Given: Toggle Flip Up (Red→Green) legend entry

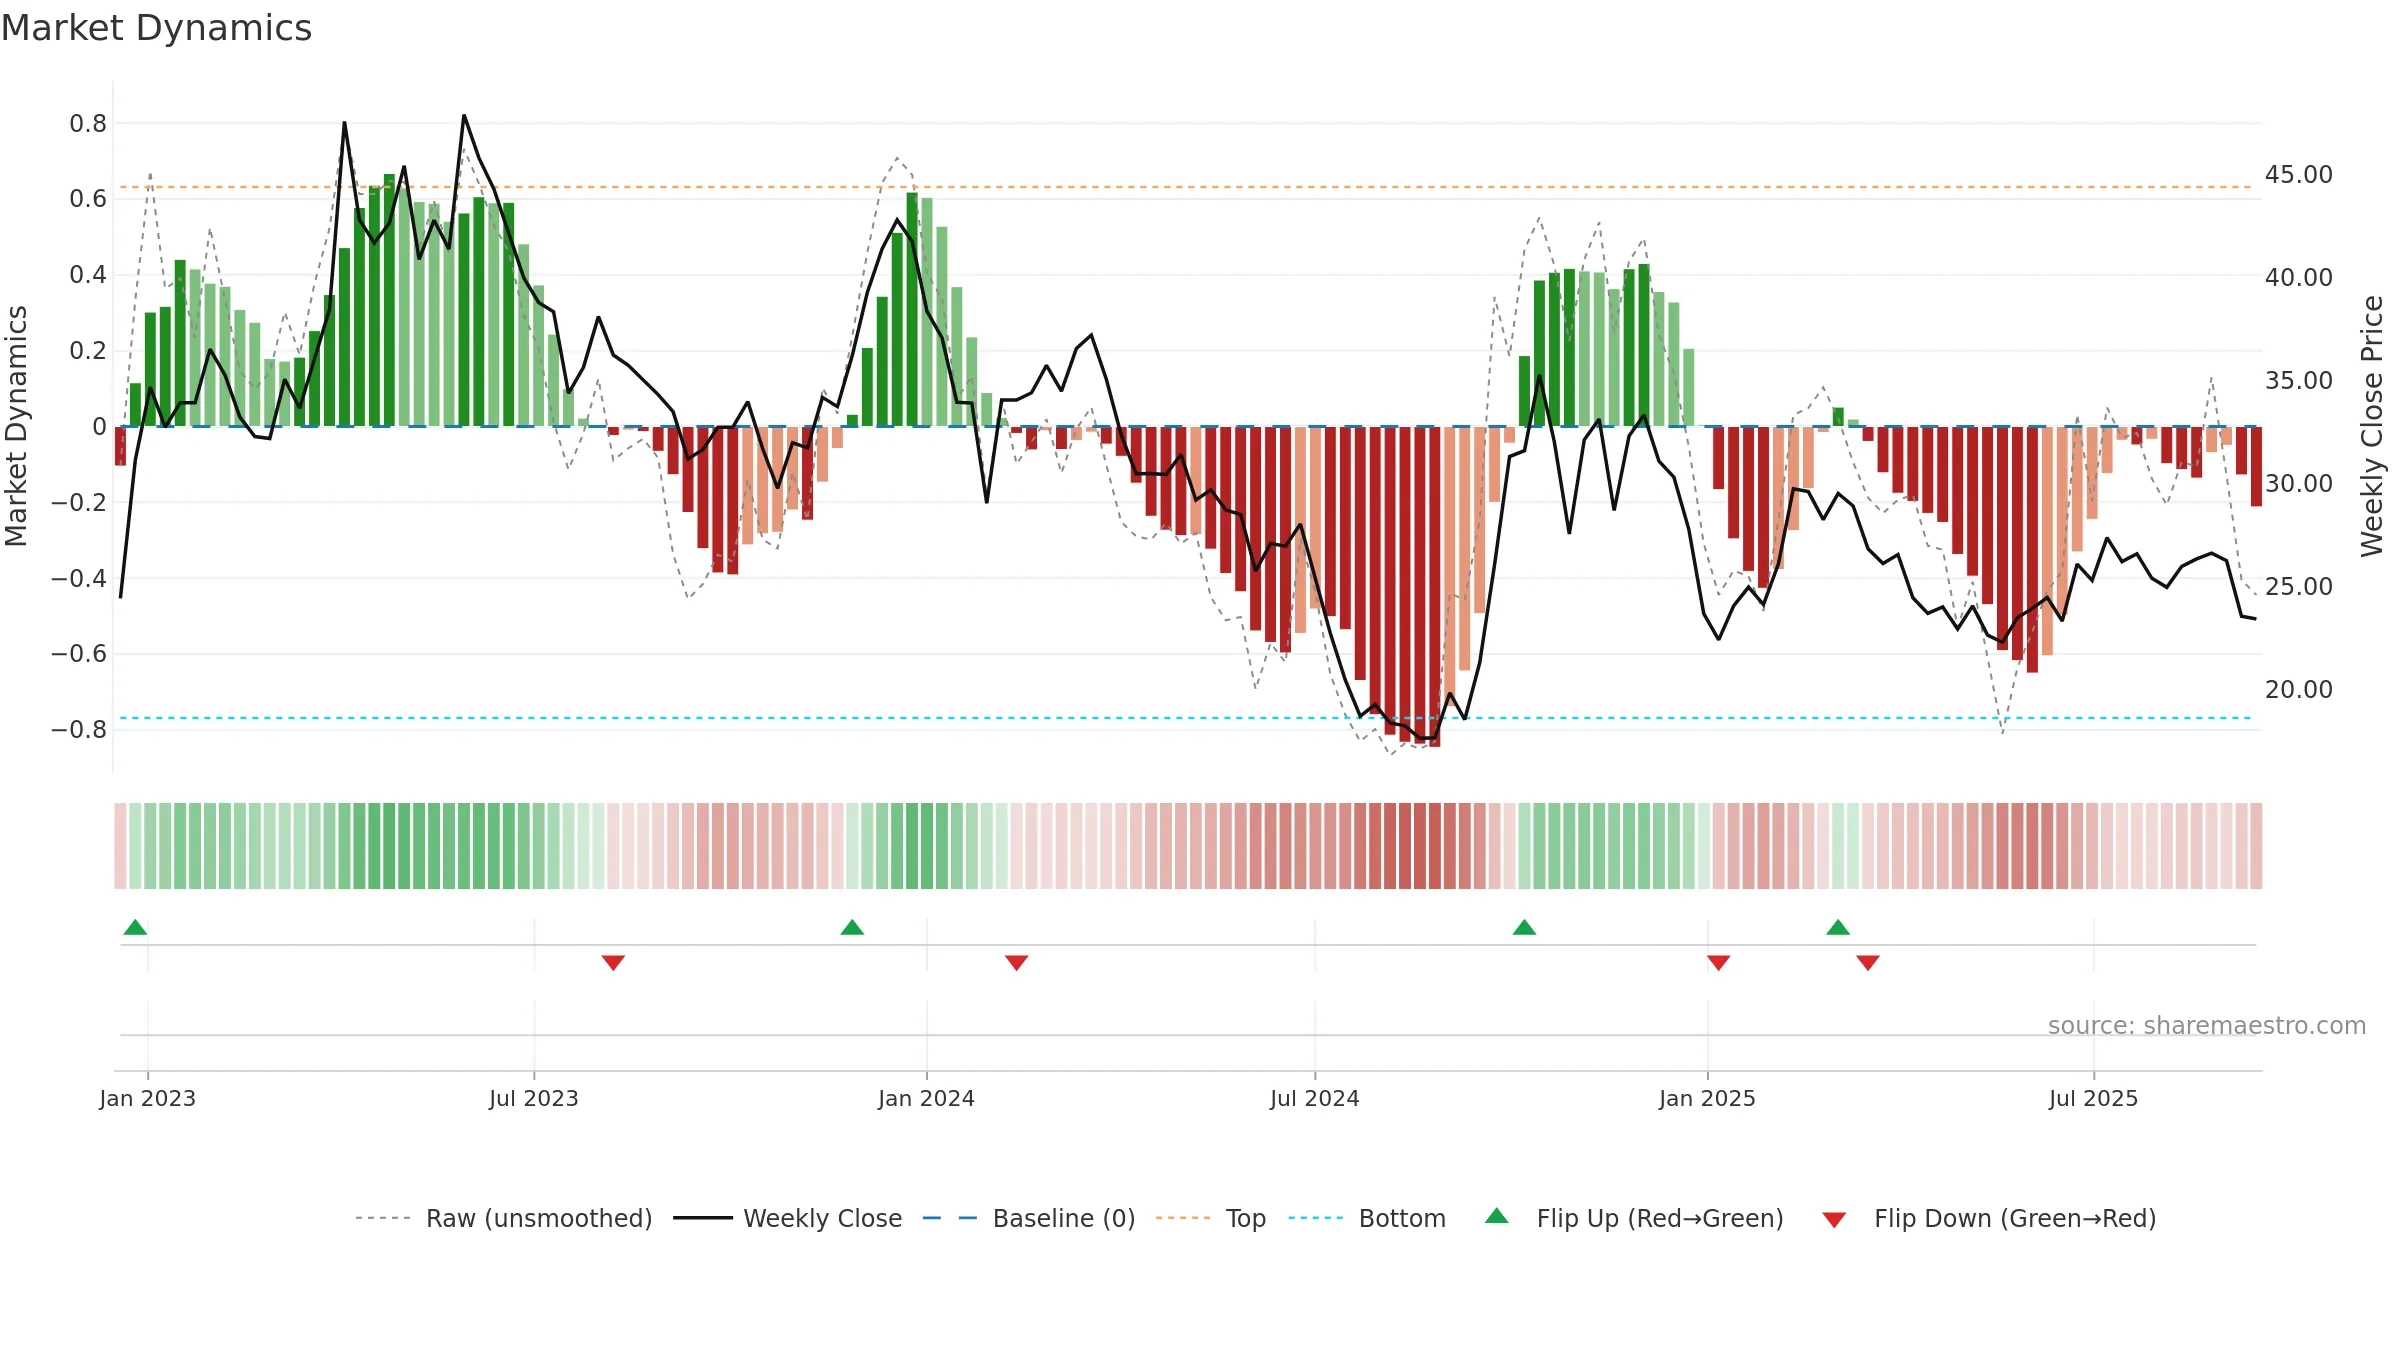Looking at the screenshot, I should 1634,1218.
